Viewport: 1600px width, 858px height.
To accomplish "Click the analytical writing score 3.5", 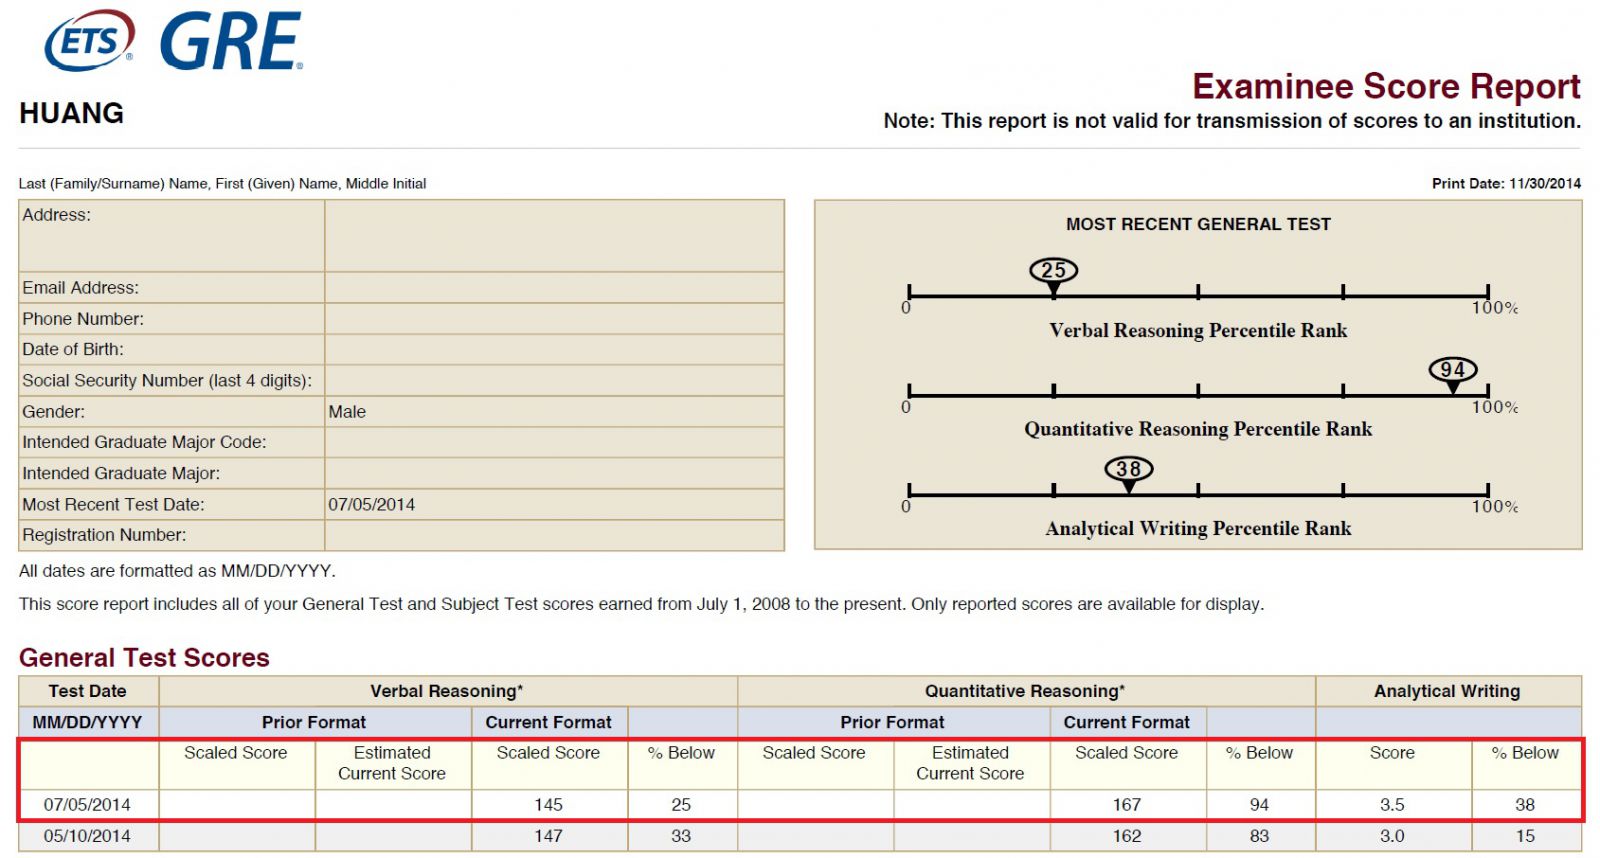I will tap(1392, 805).
